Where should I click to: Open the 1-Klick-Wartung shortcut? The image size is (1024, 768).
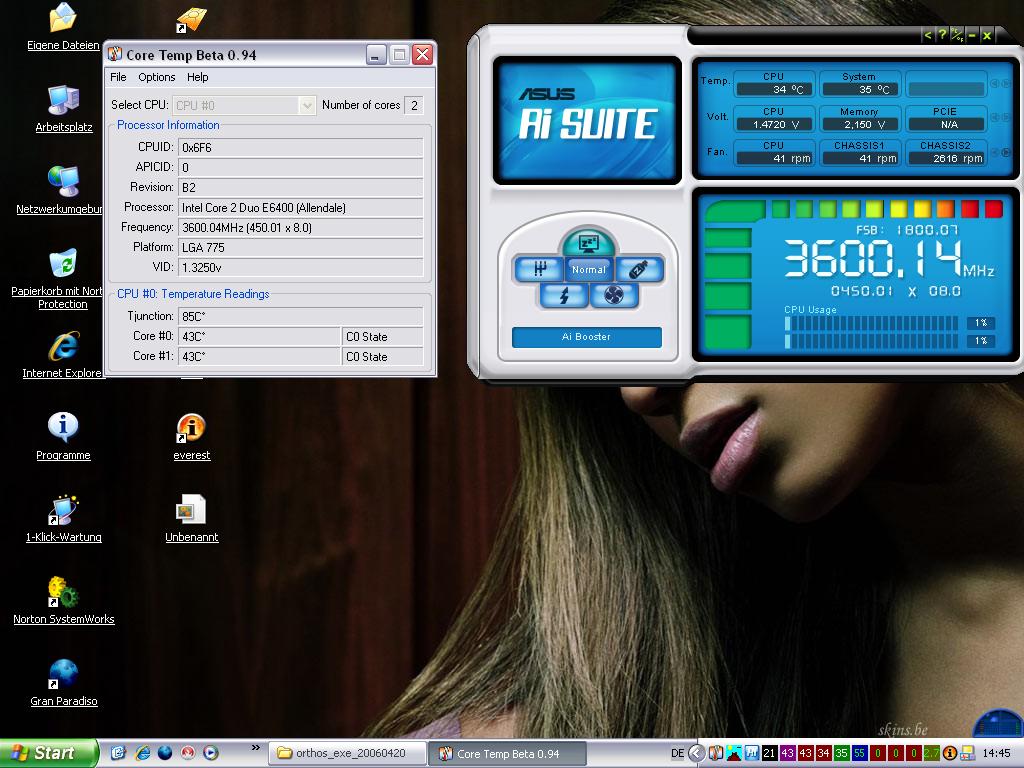click(x=63, y=519)
